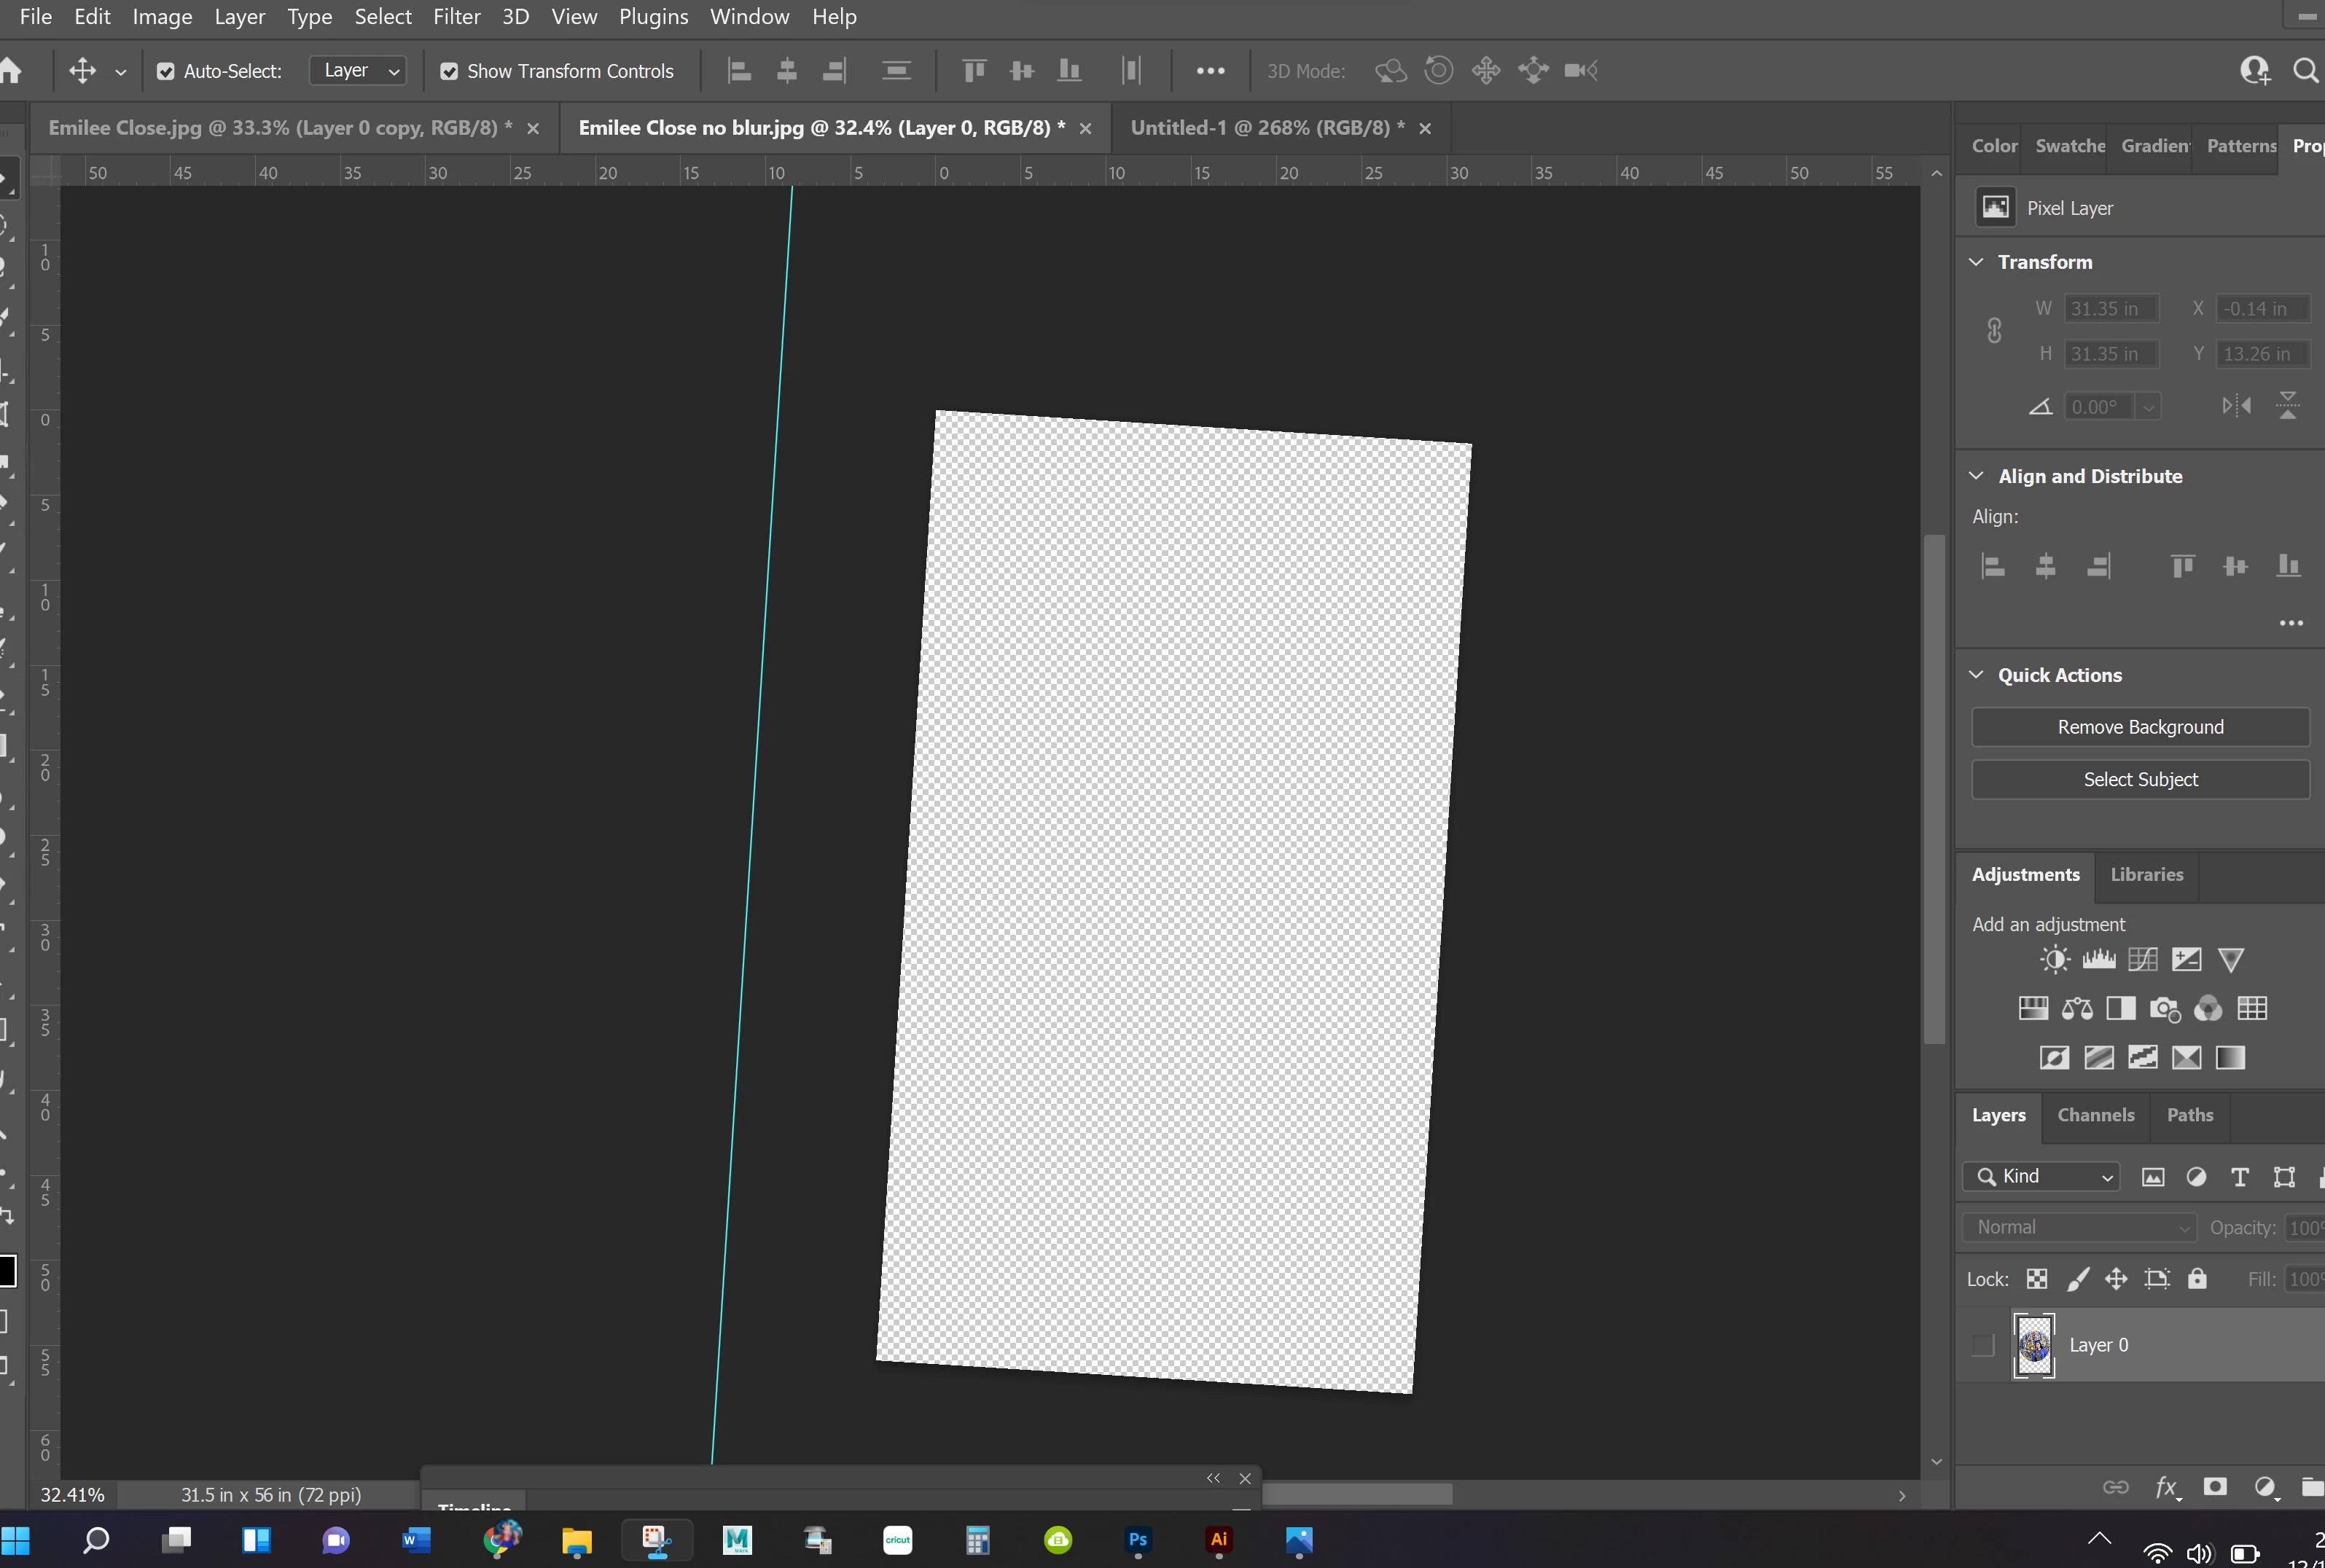Image resolution: width=2325 pixels, height=1568 pixels.
Task: Click the add layer style fx icon
Action: (2166, 1487)
